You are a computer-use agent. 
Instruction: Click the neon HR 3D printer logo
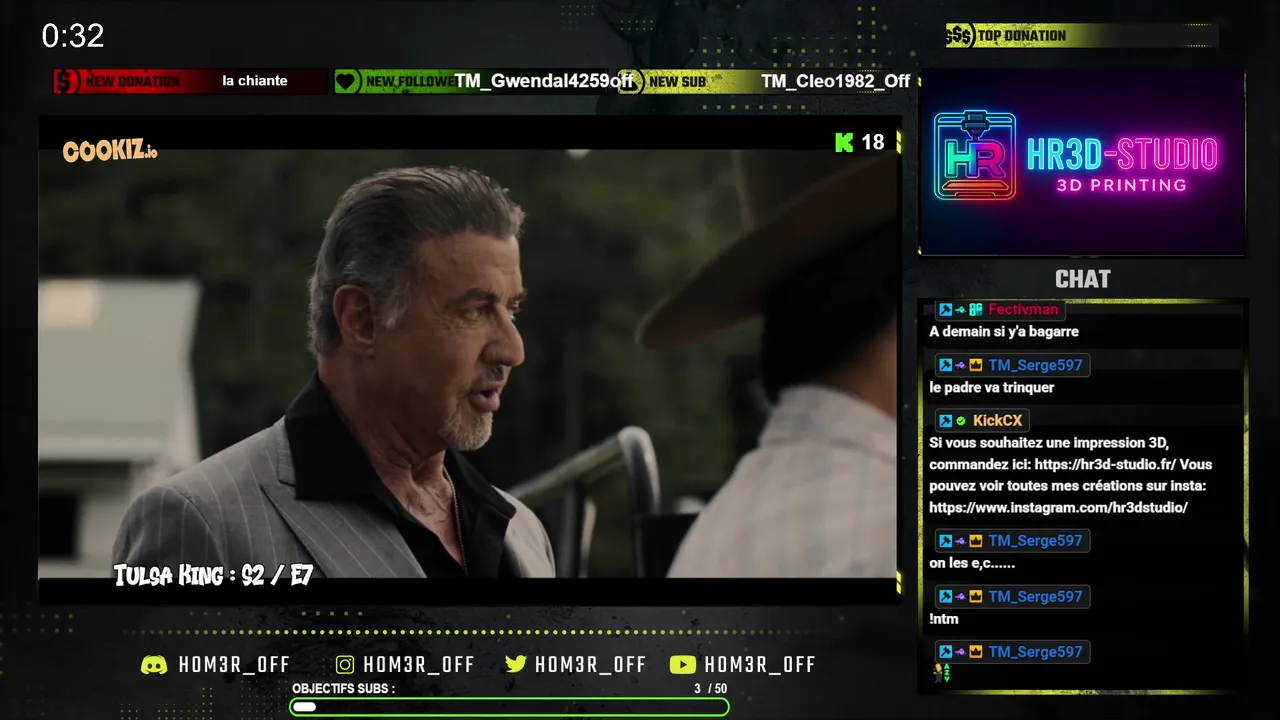(975, 156)
